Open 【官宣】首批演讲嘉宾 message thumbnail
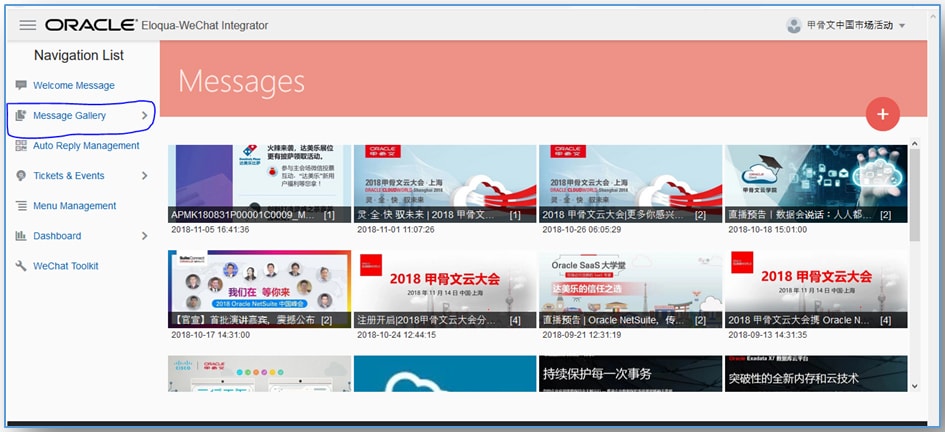The width and height of the screenshot is (945, 432). [259, 289]
